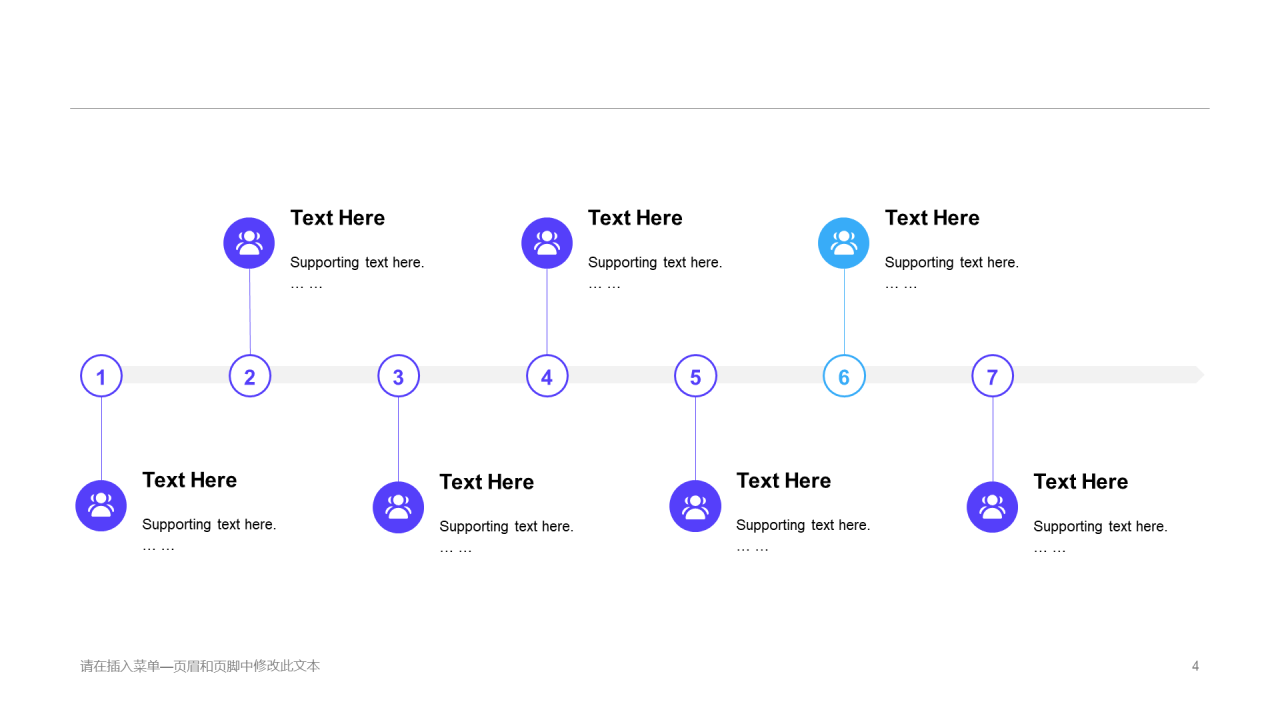Screen dimensions: 1280x720
Task: Click the "Text Here" heading for step 1
Action: point(190,480)
